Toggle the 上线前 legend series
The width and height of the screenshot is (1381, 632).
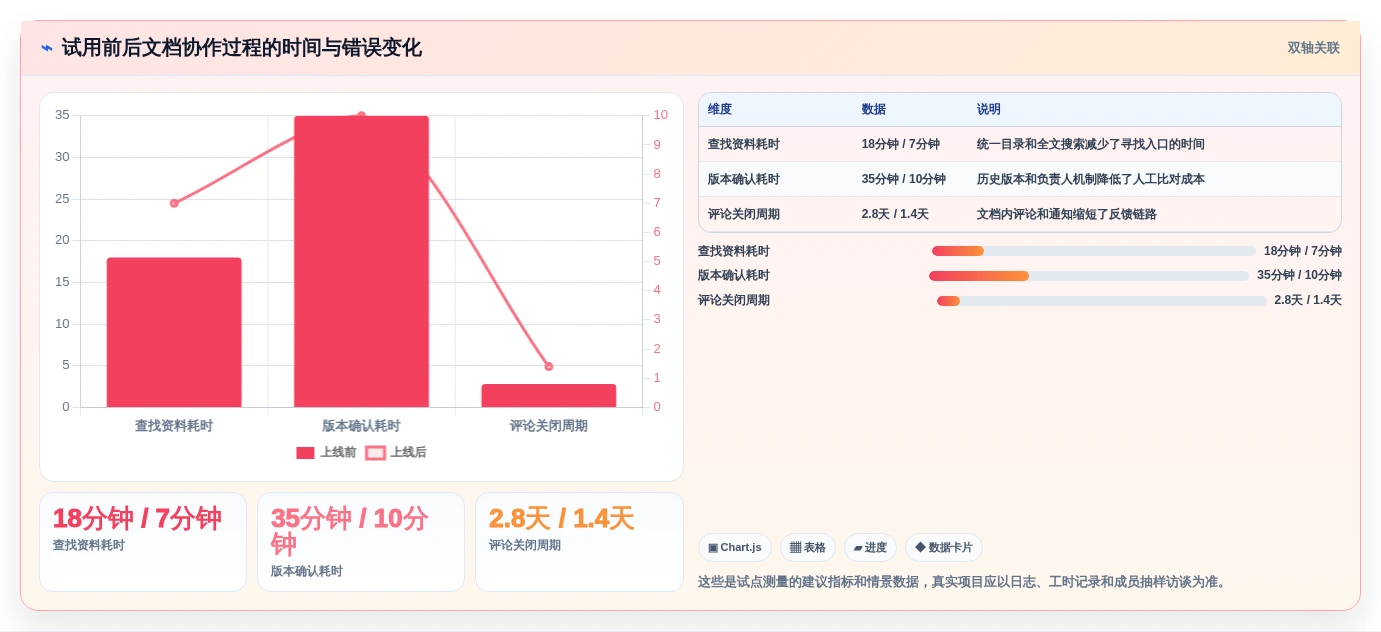[x=326, y=452]
